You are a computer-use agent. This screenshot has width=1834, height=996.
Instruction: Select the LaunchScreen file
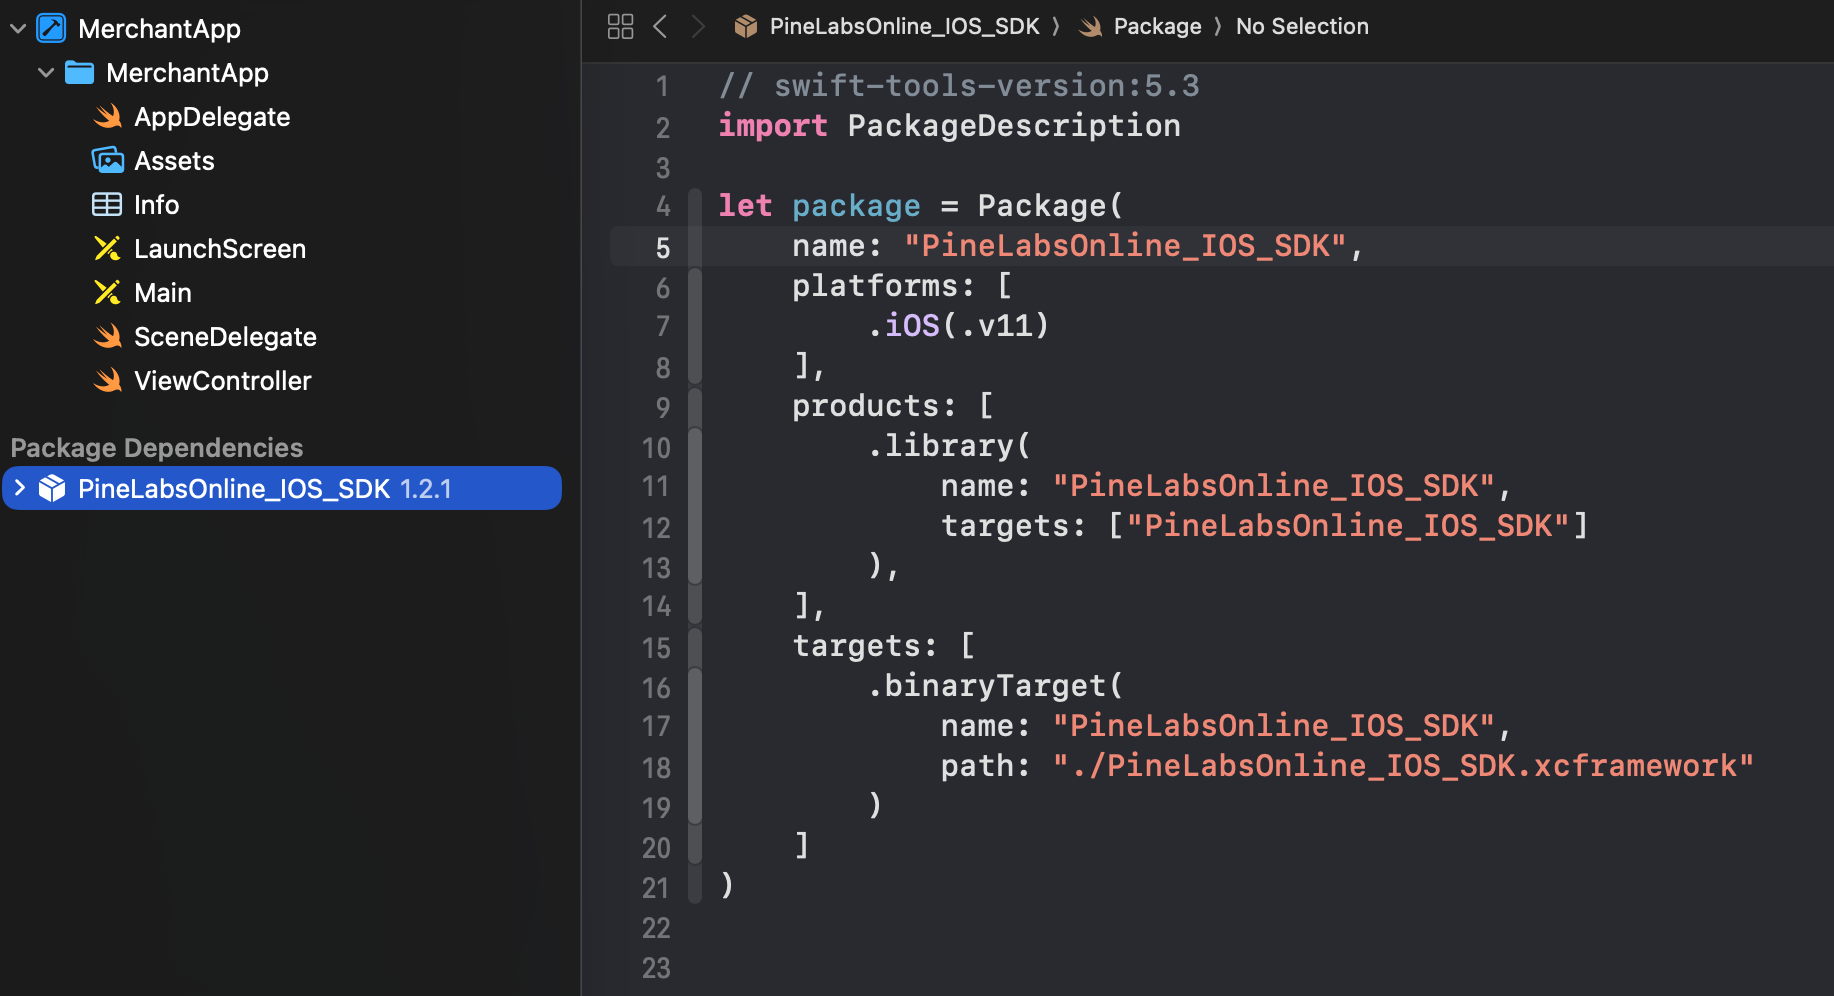tap(220, 249)
